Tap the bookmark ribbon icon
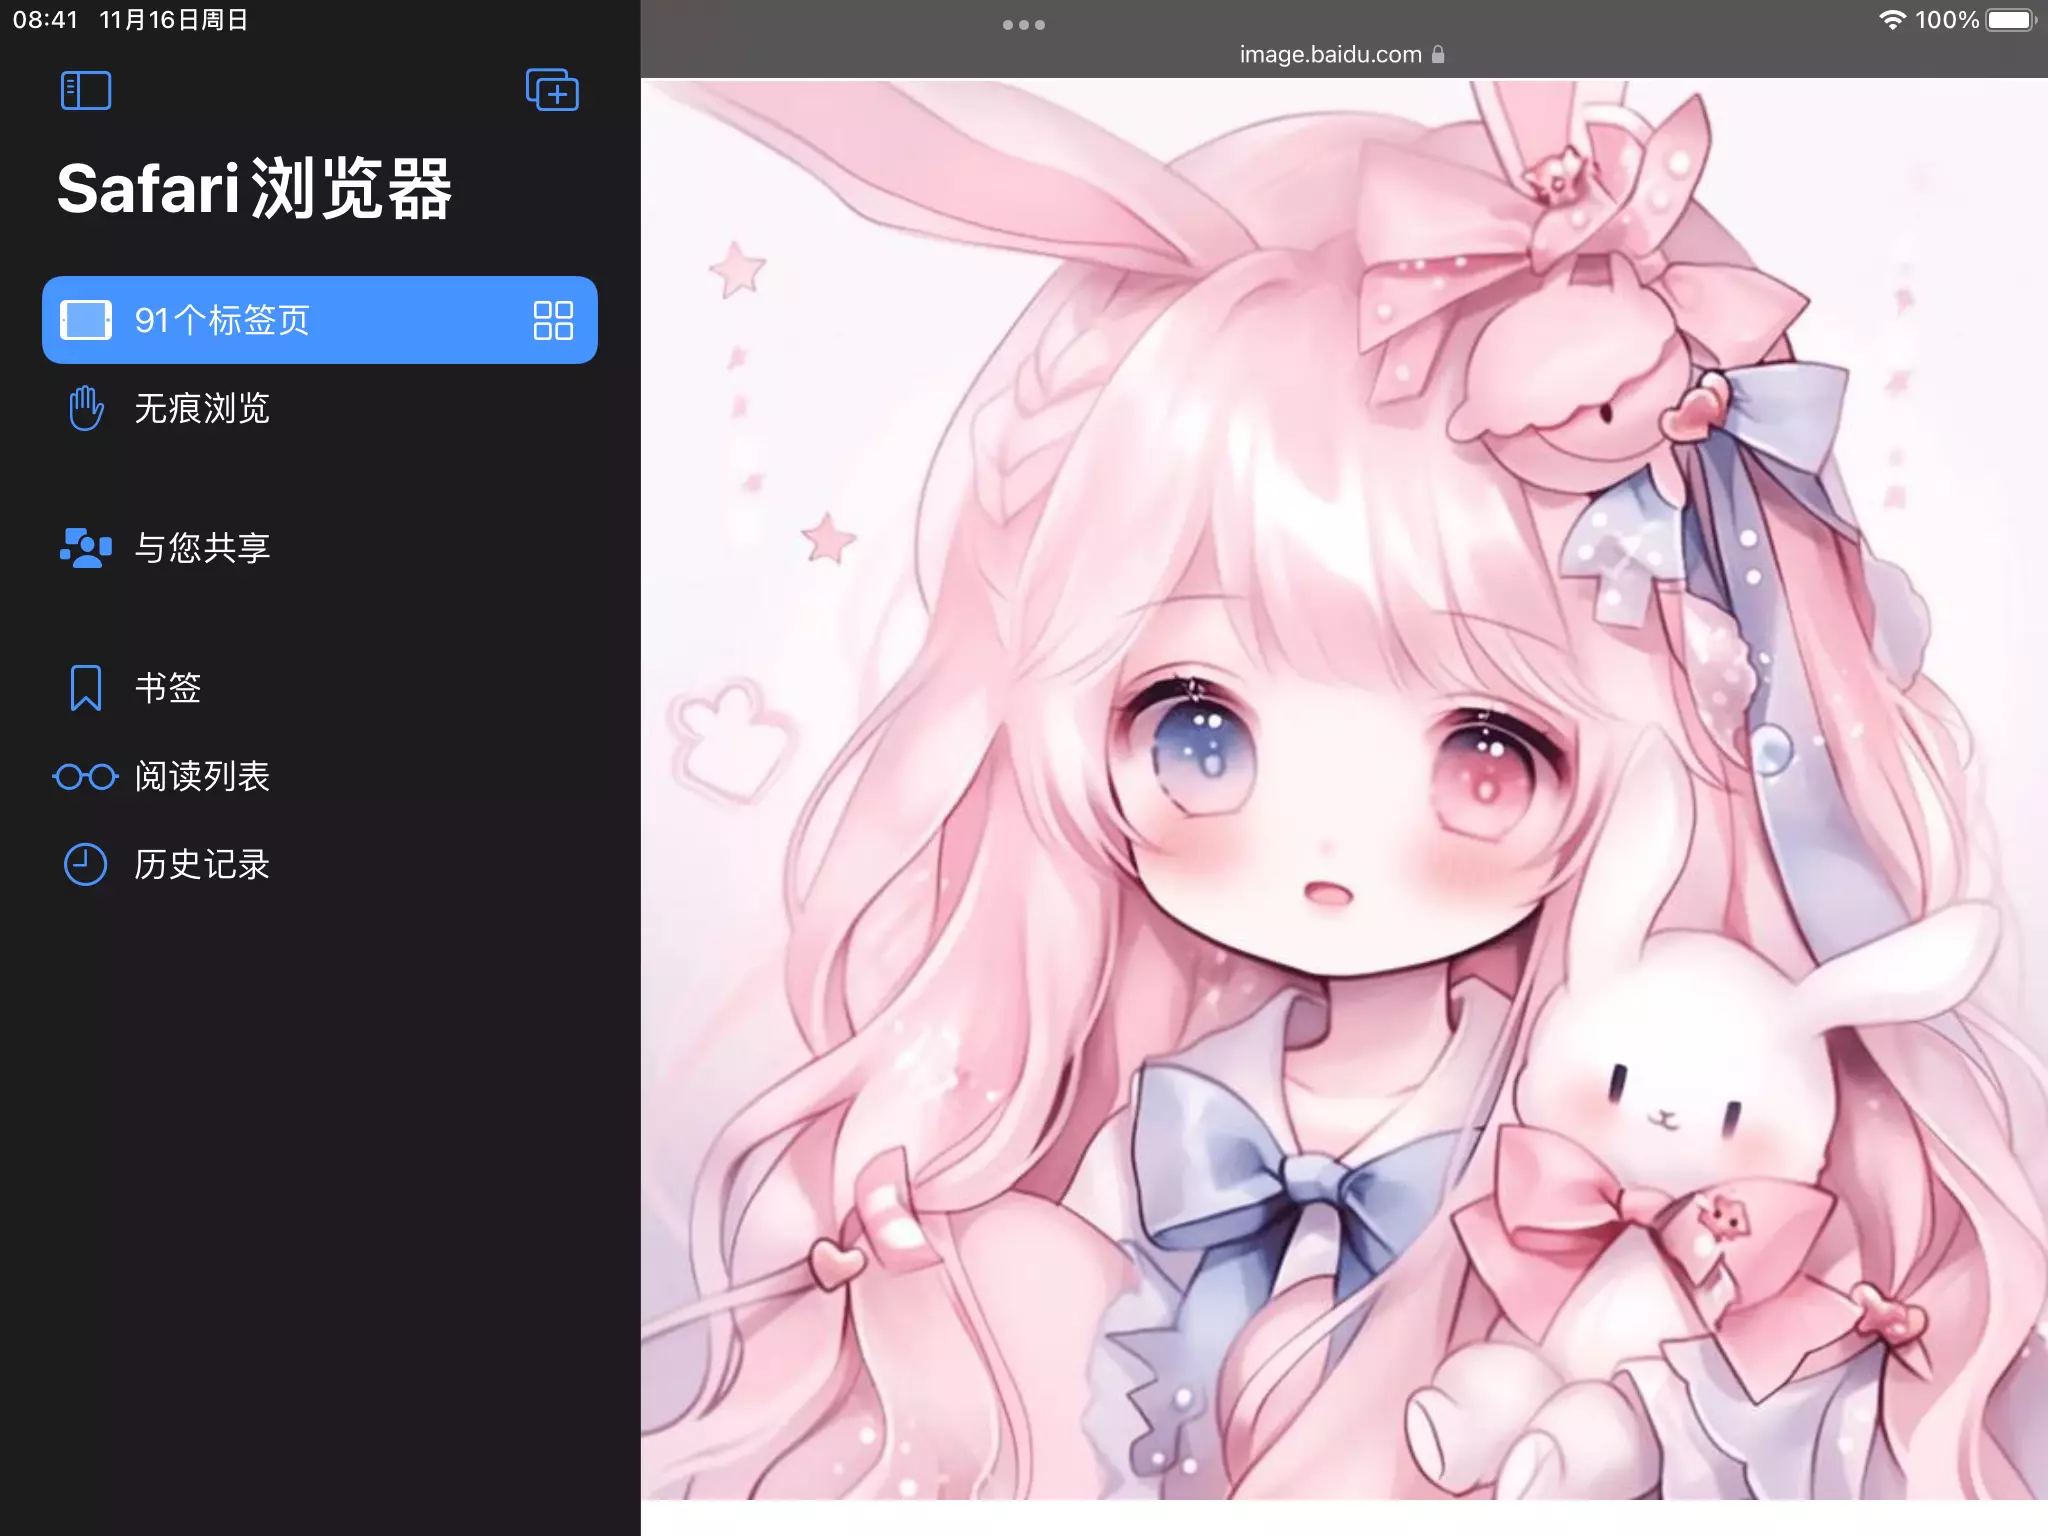This screenshot has width=2048, height=1536. (x=86, y=688)
